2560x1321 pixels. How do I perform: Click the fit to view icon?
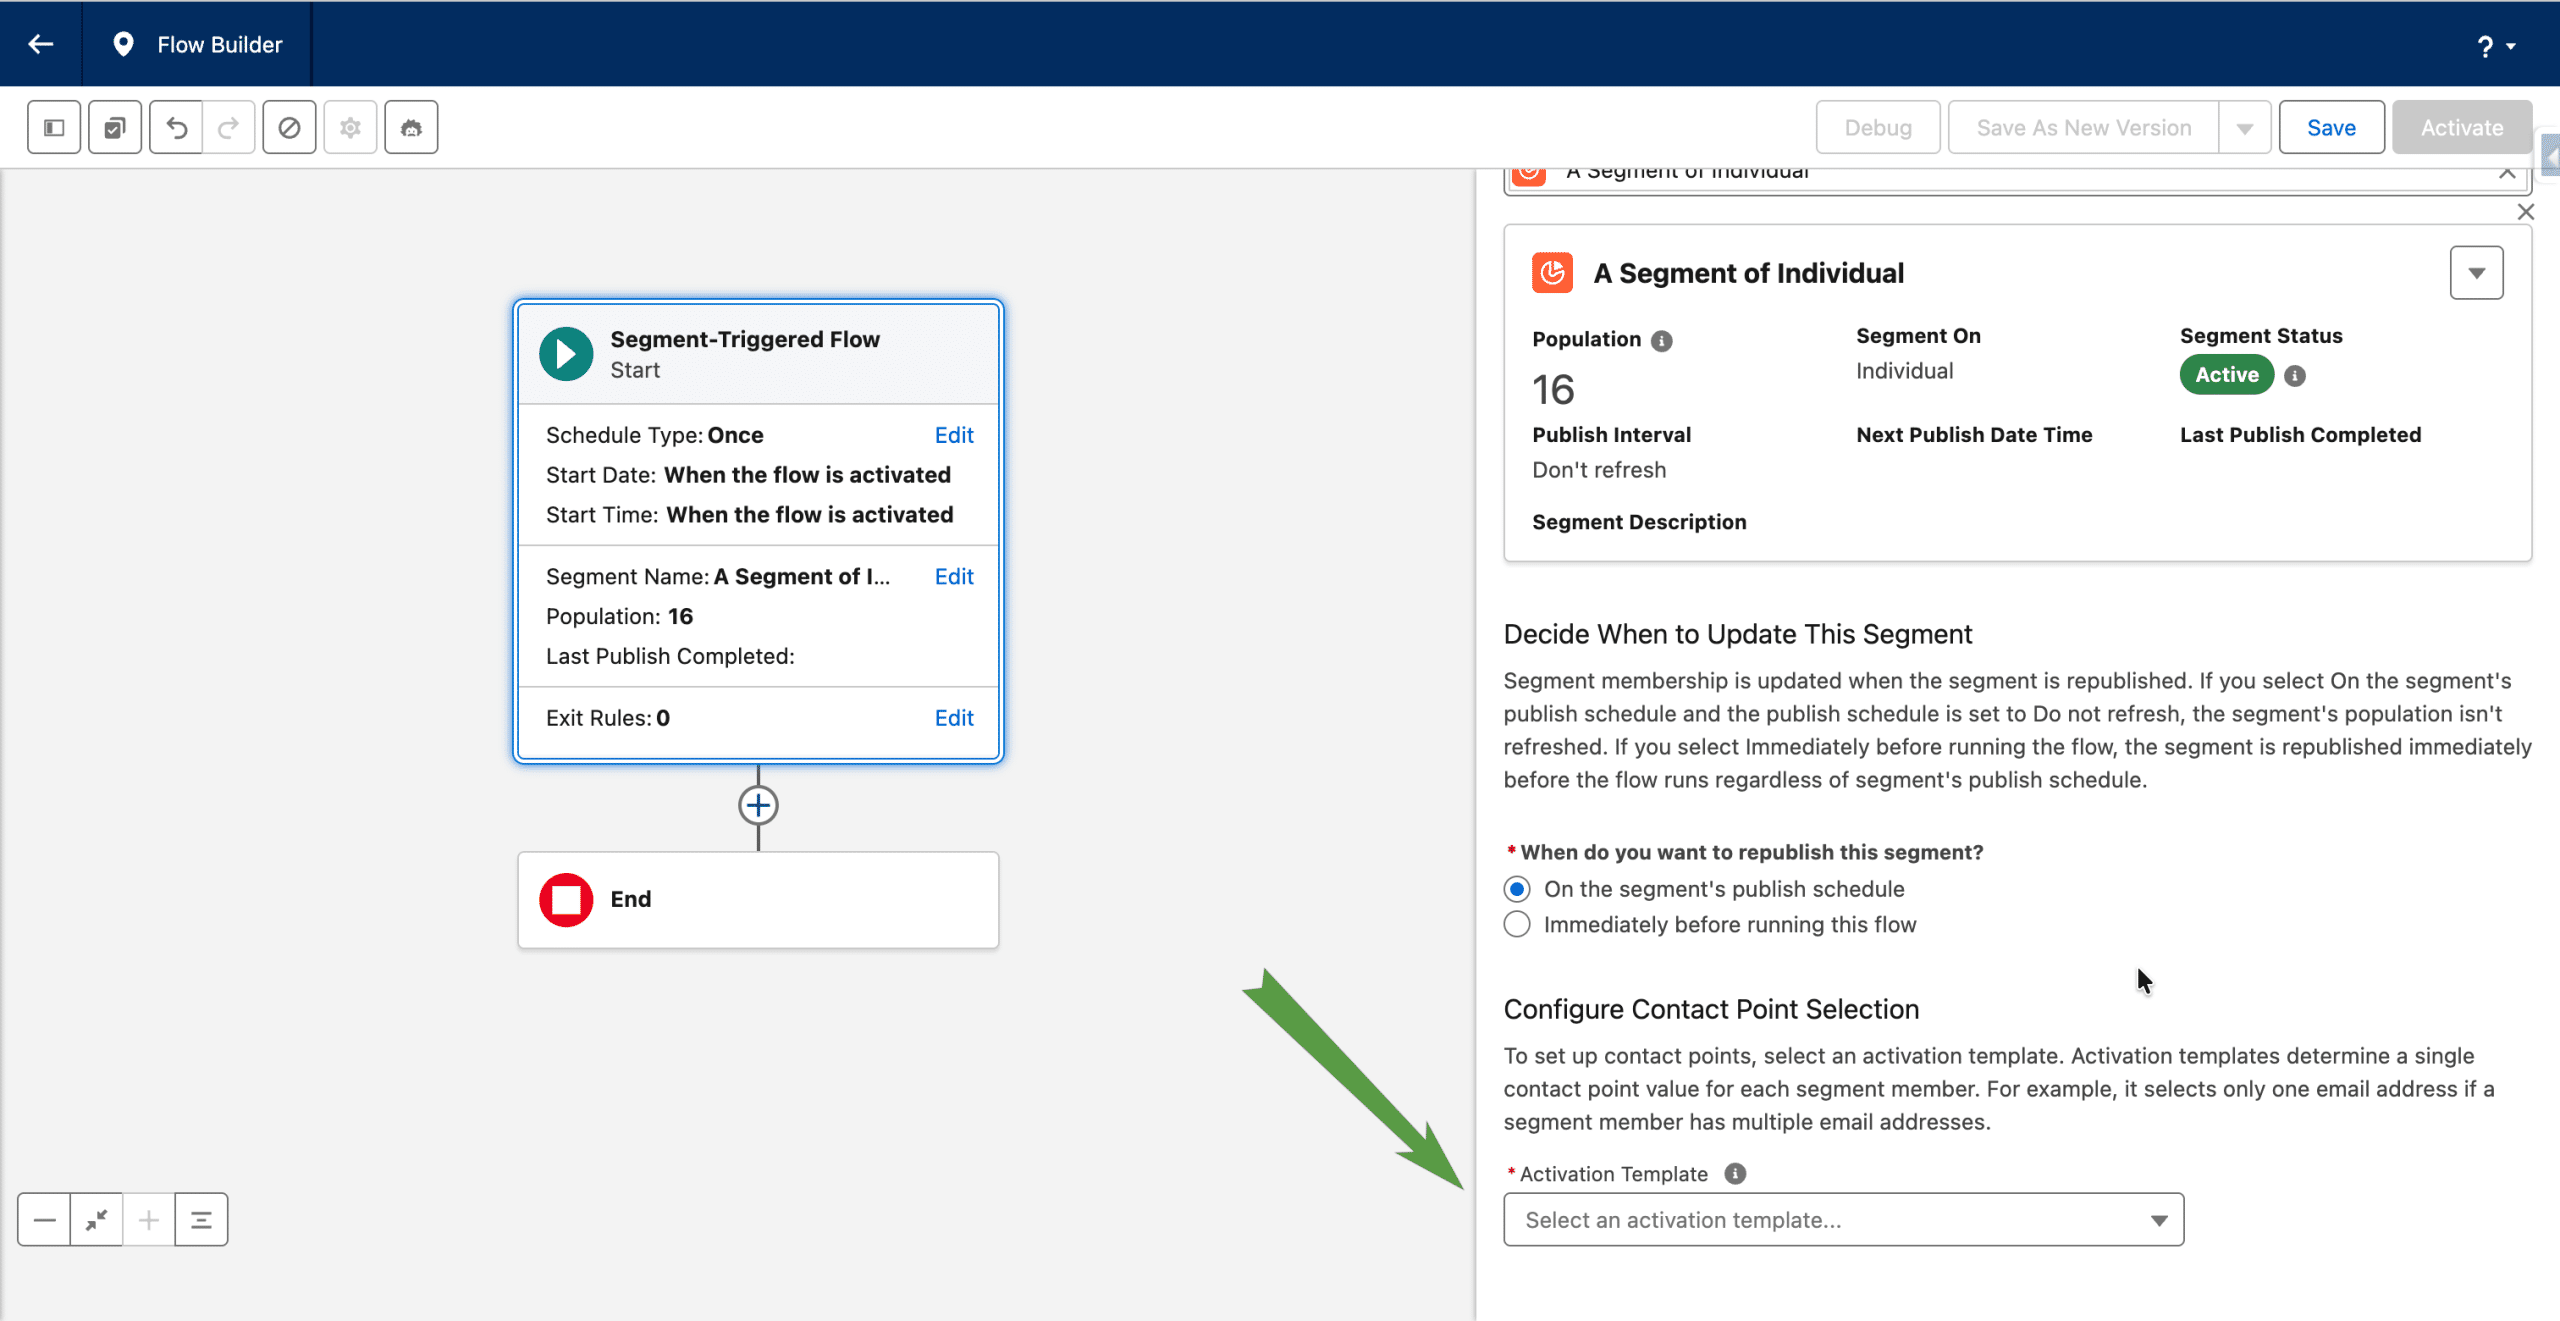pos(97,1220)
